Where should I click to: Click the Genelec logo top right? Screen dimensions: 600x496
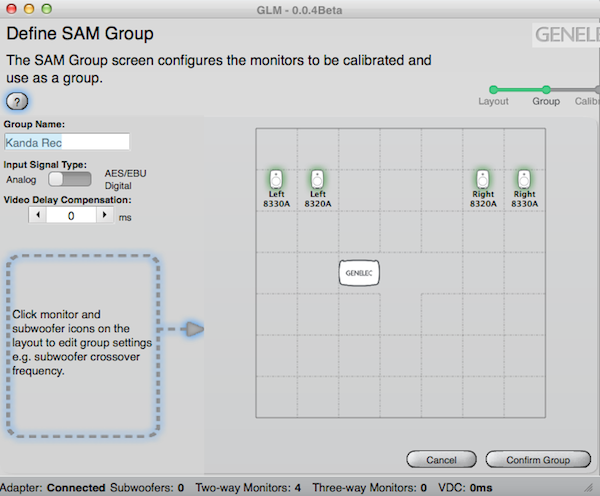coord(566,35)
